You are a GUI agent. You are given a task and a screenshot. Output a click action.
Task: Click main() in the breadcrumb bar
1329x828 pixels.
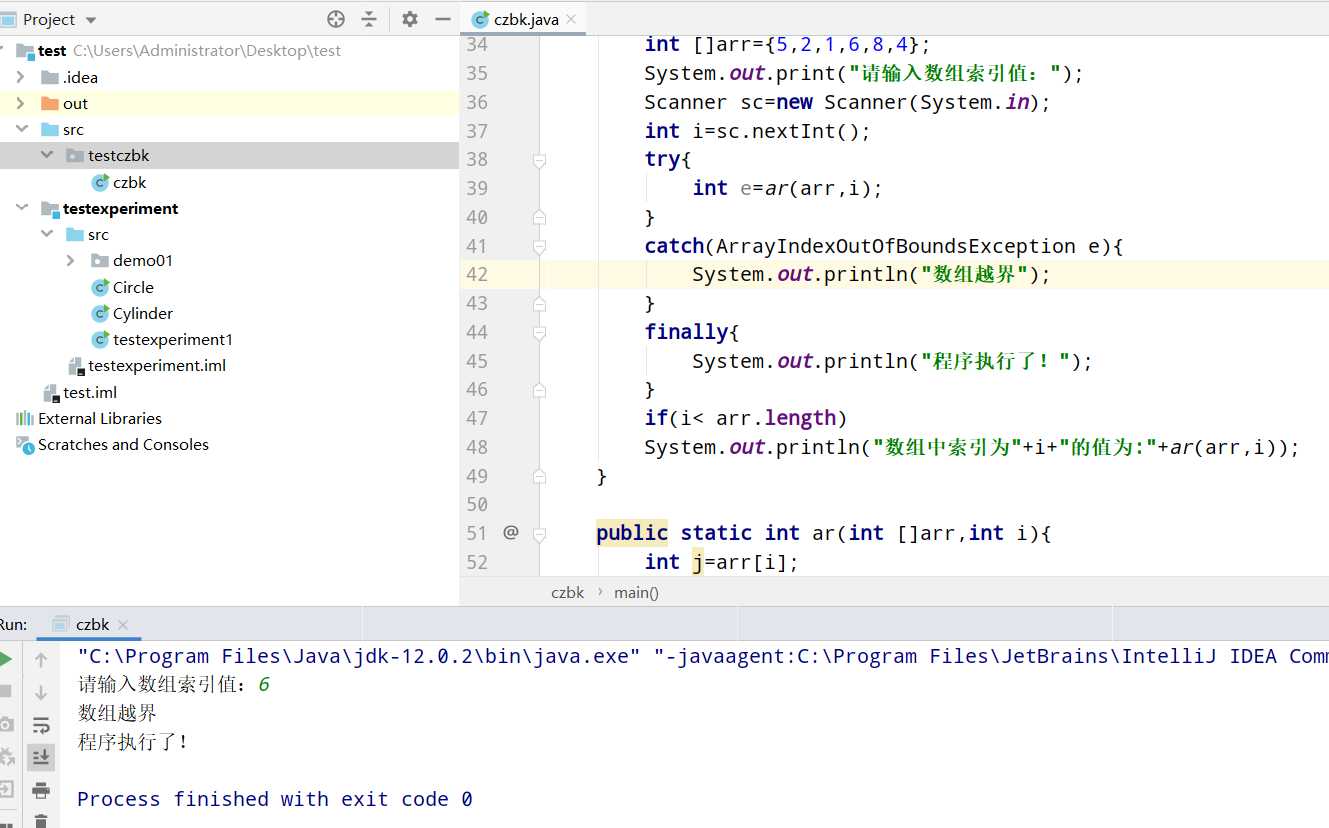point(636,592)
